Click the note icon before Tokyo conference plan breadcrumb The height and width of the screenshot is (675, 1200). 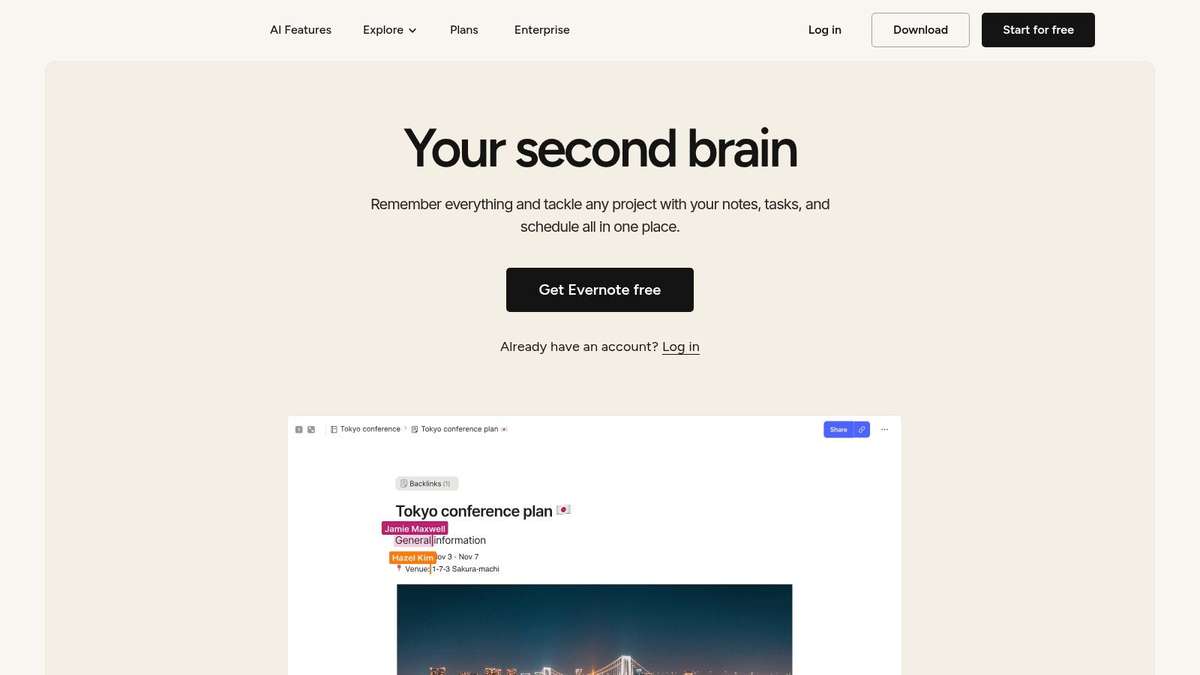pyautogui.click(x=415, y=429)
